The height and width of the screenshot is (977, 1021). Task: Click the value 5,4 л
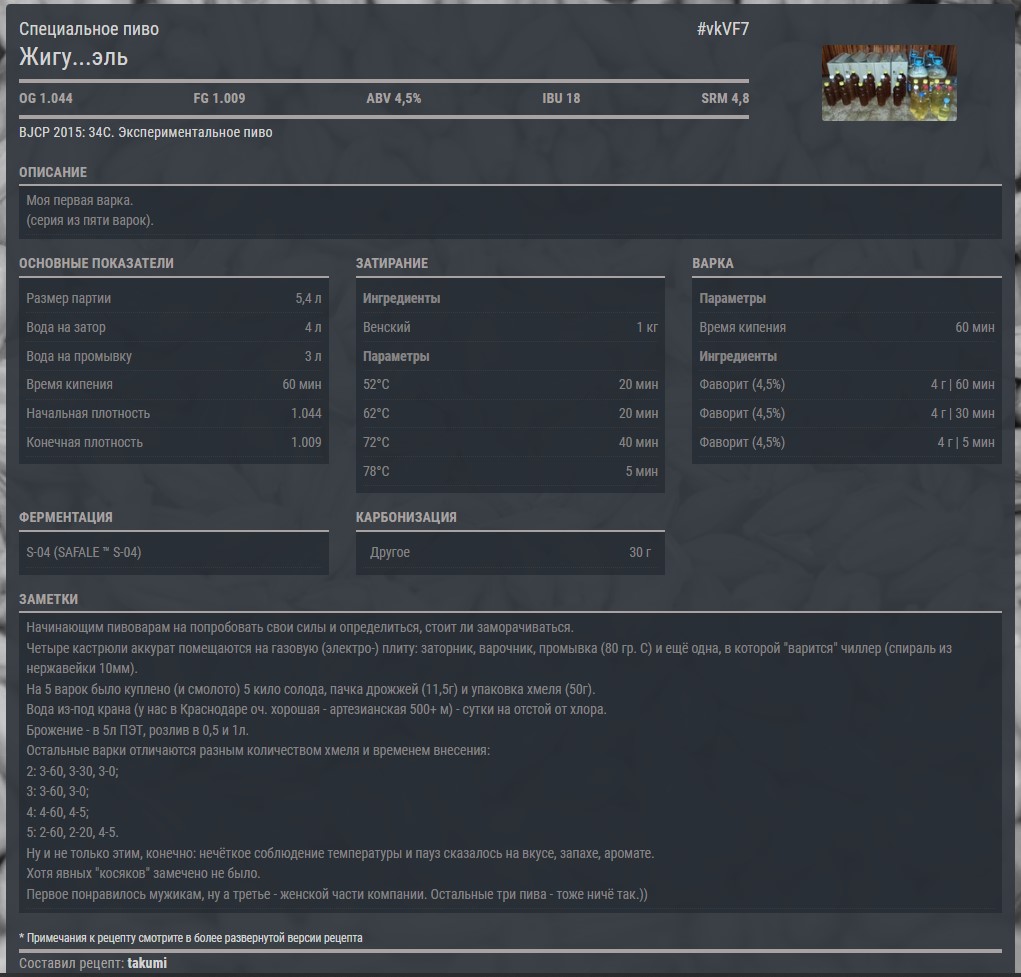tap(309, 298)
